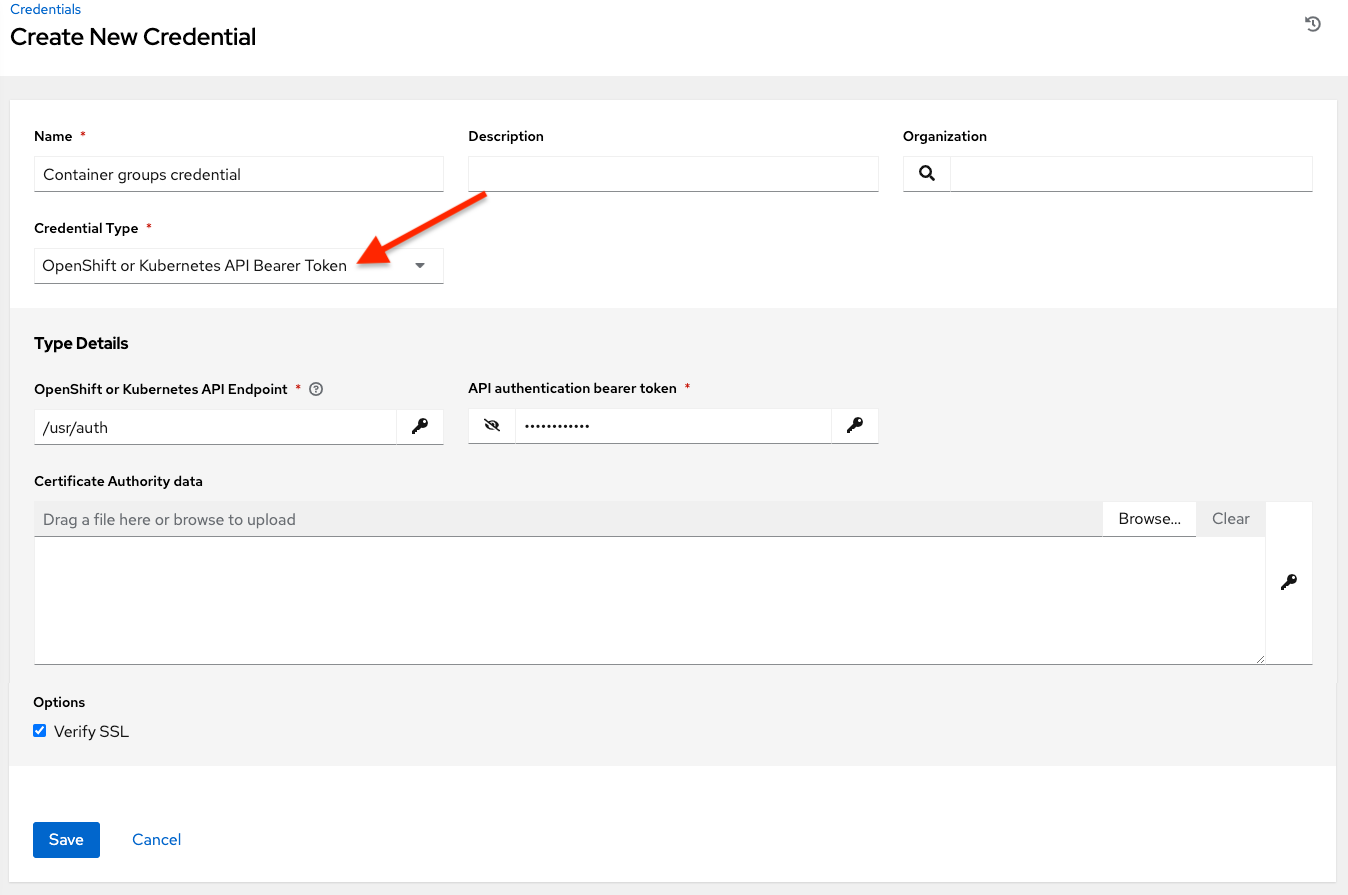This screenshot has width=1348, height=895.
Task: Select the /usr/auth endpoint field
Action: [x=214, y=426]
